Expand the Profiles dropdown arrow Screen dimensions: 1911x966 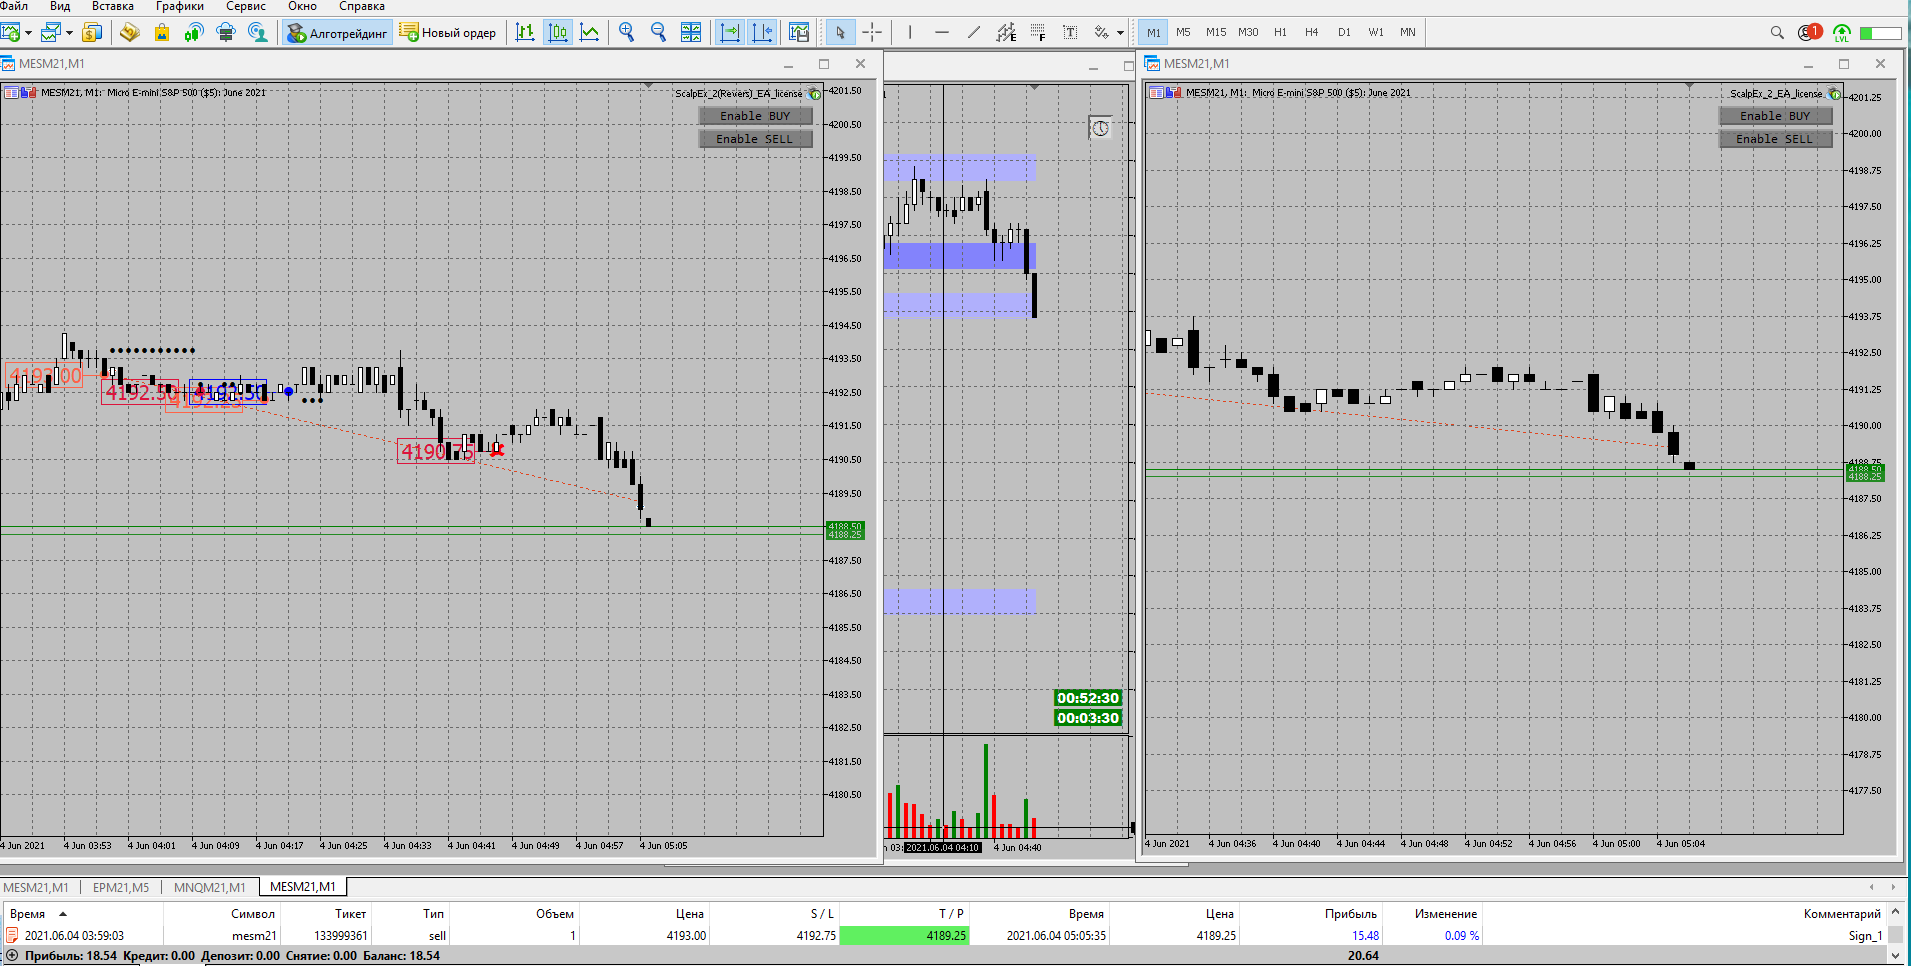coord(69,33)
